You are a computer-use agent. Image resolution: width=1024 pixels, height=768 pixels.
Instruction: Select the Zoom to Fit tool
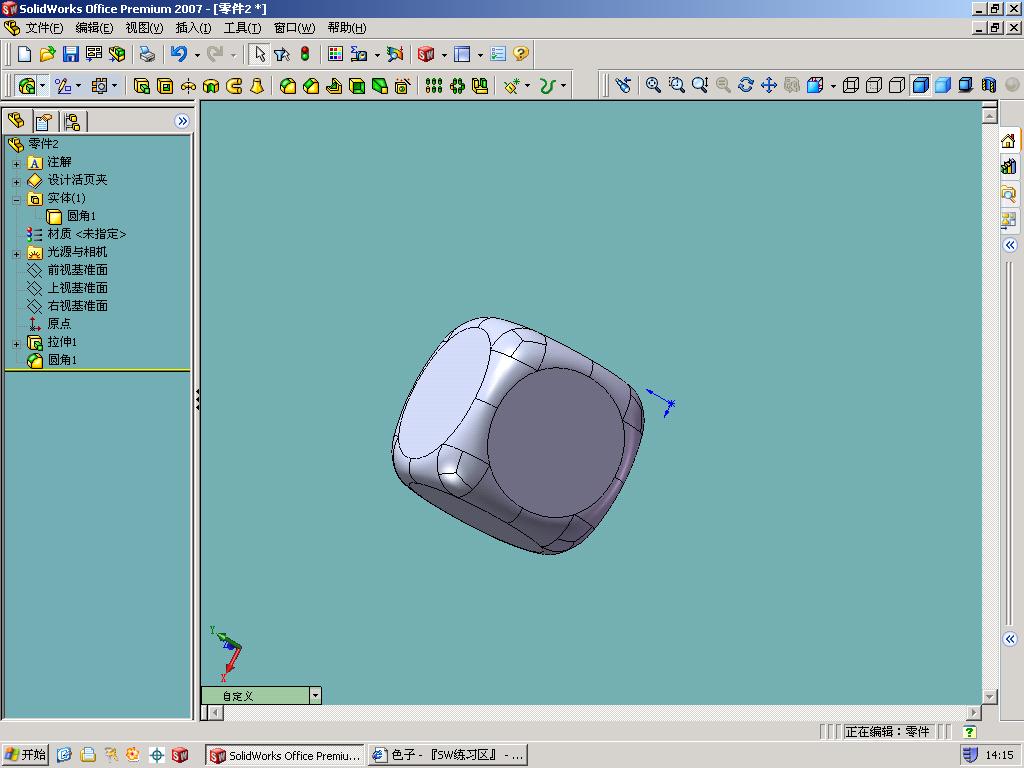[653, 86]
